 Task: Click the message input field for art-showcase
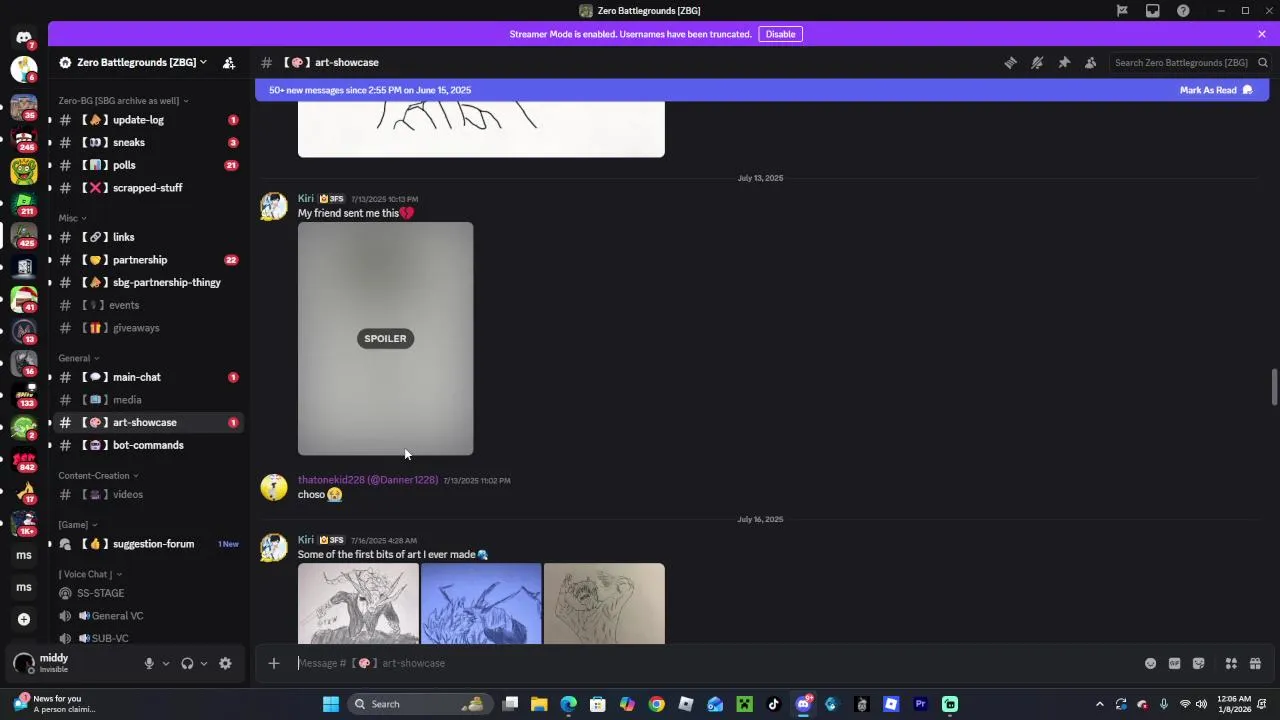point(715,663)
